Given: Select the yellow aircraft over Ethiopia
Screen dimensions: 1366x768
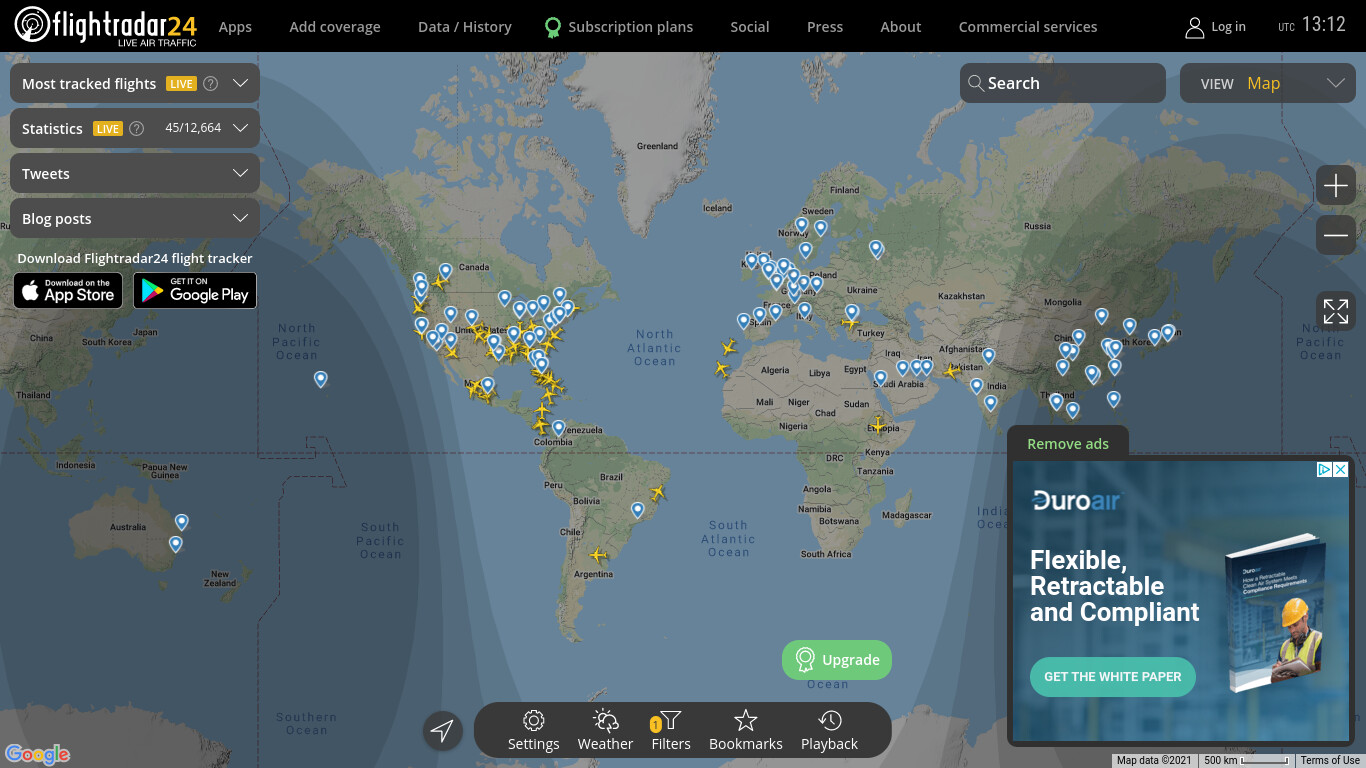Looking at the screenshot, I should coord(878,425).
